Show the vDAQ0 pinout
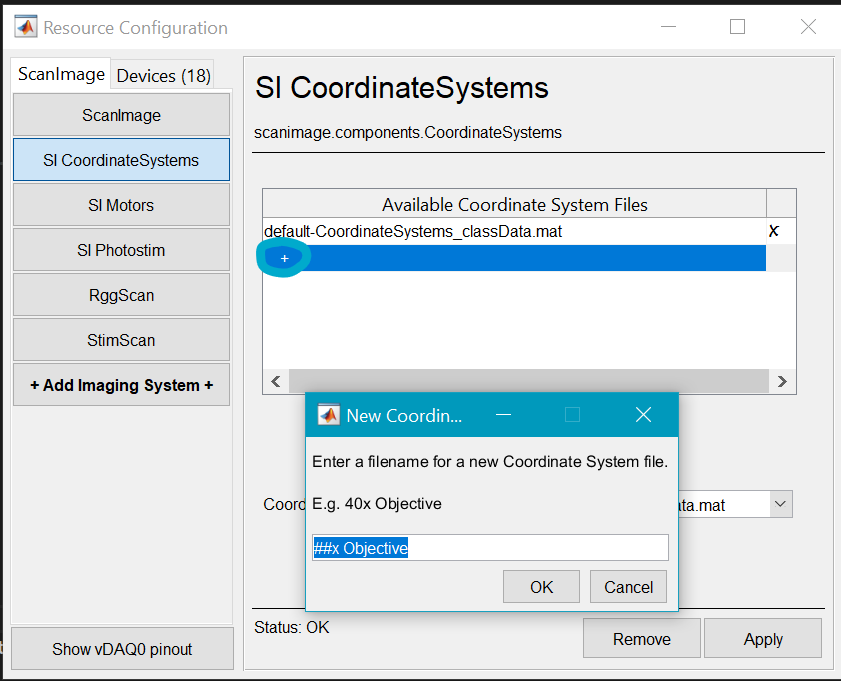The image size is (841, 681). pos(121,649)
